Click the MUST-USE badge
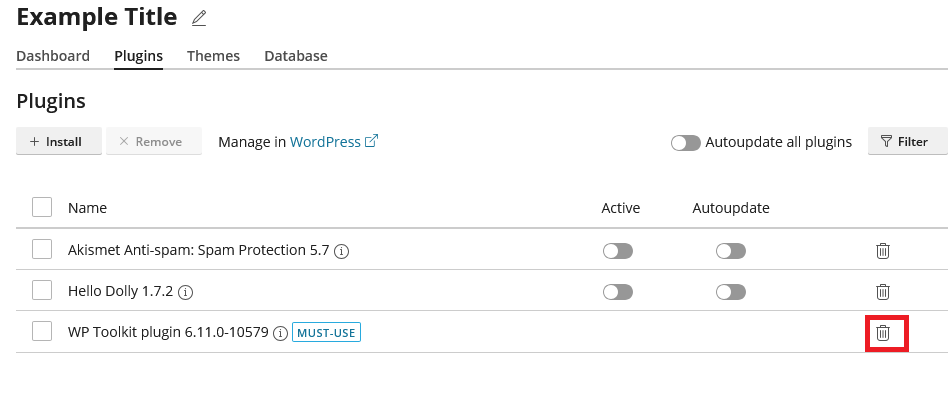This screenshot has height=393, width=948. point(326,333)
